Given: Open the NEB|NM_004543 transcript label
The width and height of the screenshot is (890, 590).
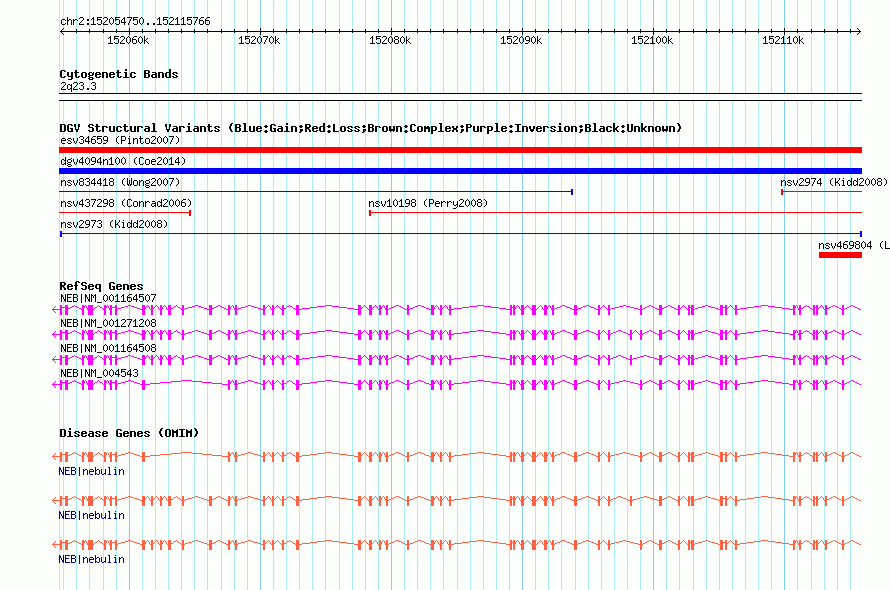Looking at the screenshot, I should pos(99,373).
